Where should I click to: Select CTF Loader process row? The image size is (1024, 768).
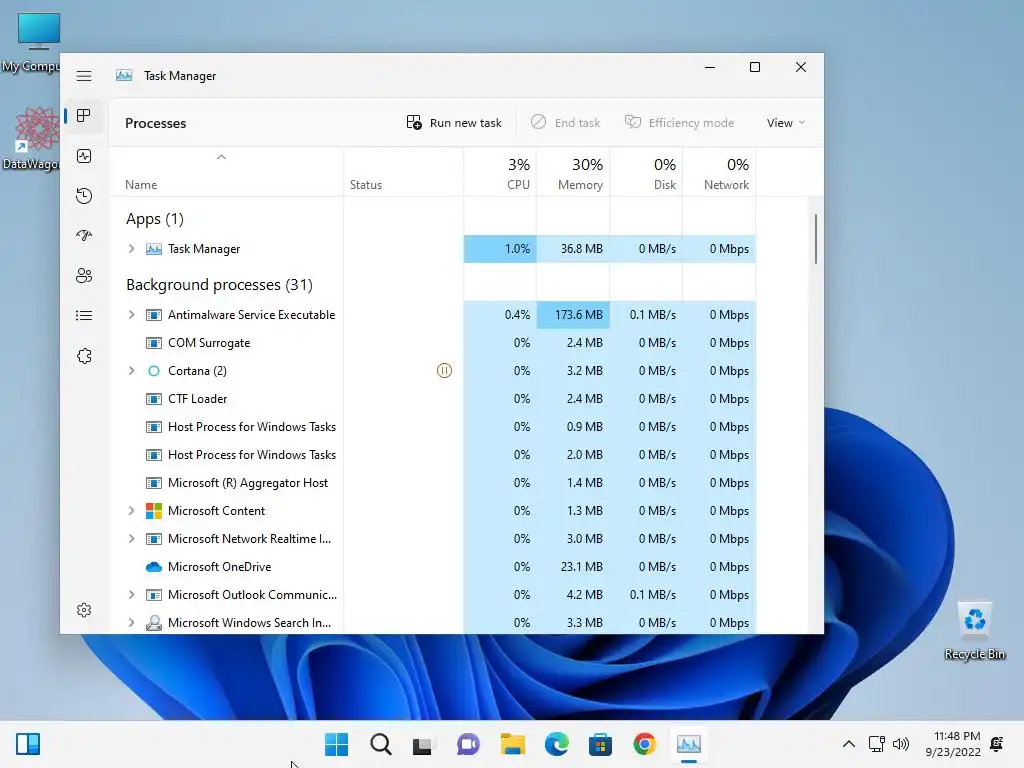point(432,399)
